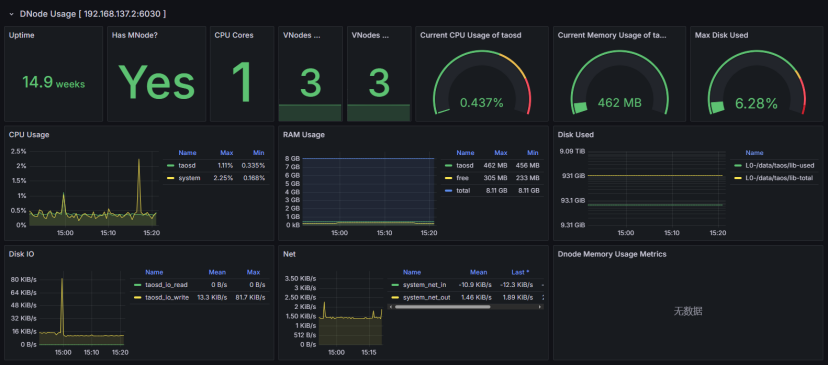829x365 pixels.
Task: Open the Disk IO panel title menu
Action: (x=22, y=254)
